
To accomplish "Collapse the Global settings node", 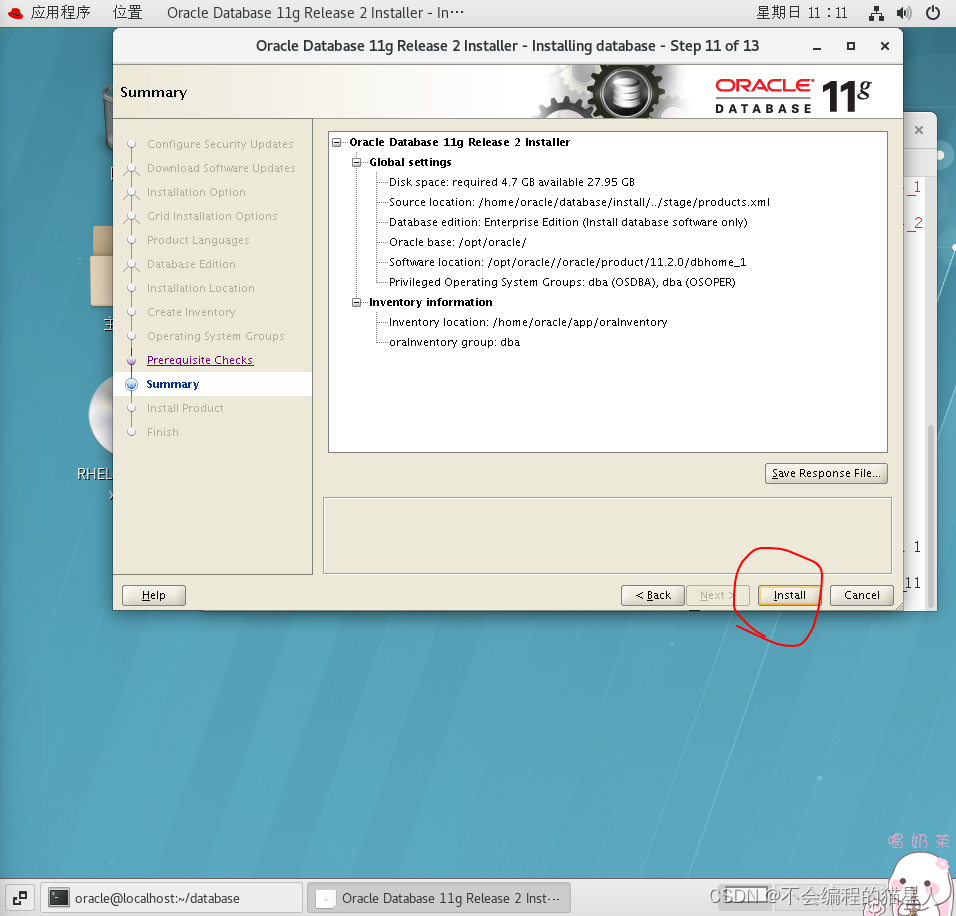I will click(357, 162).
